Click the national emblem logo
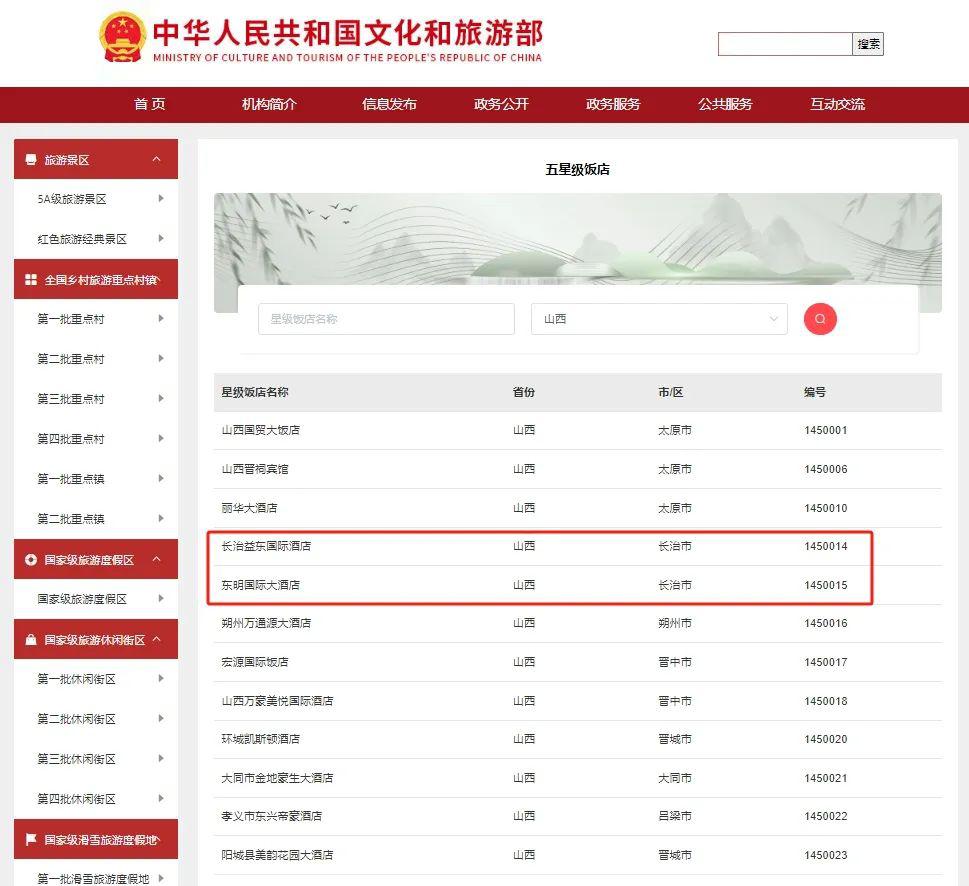969x886 pixels. coord(122,38)
